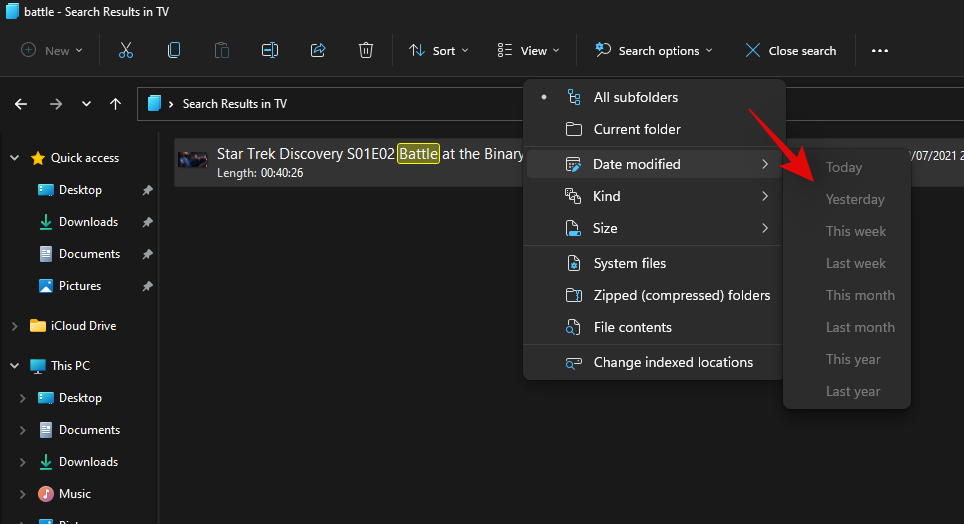Viewport: 964px width, 524px height.
Task: Select the Current folder option
Action: 636,129
